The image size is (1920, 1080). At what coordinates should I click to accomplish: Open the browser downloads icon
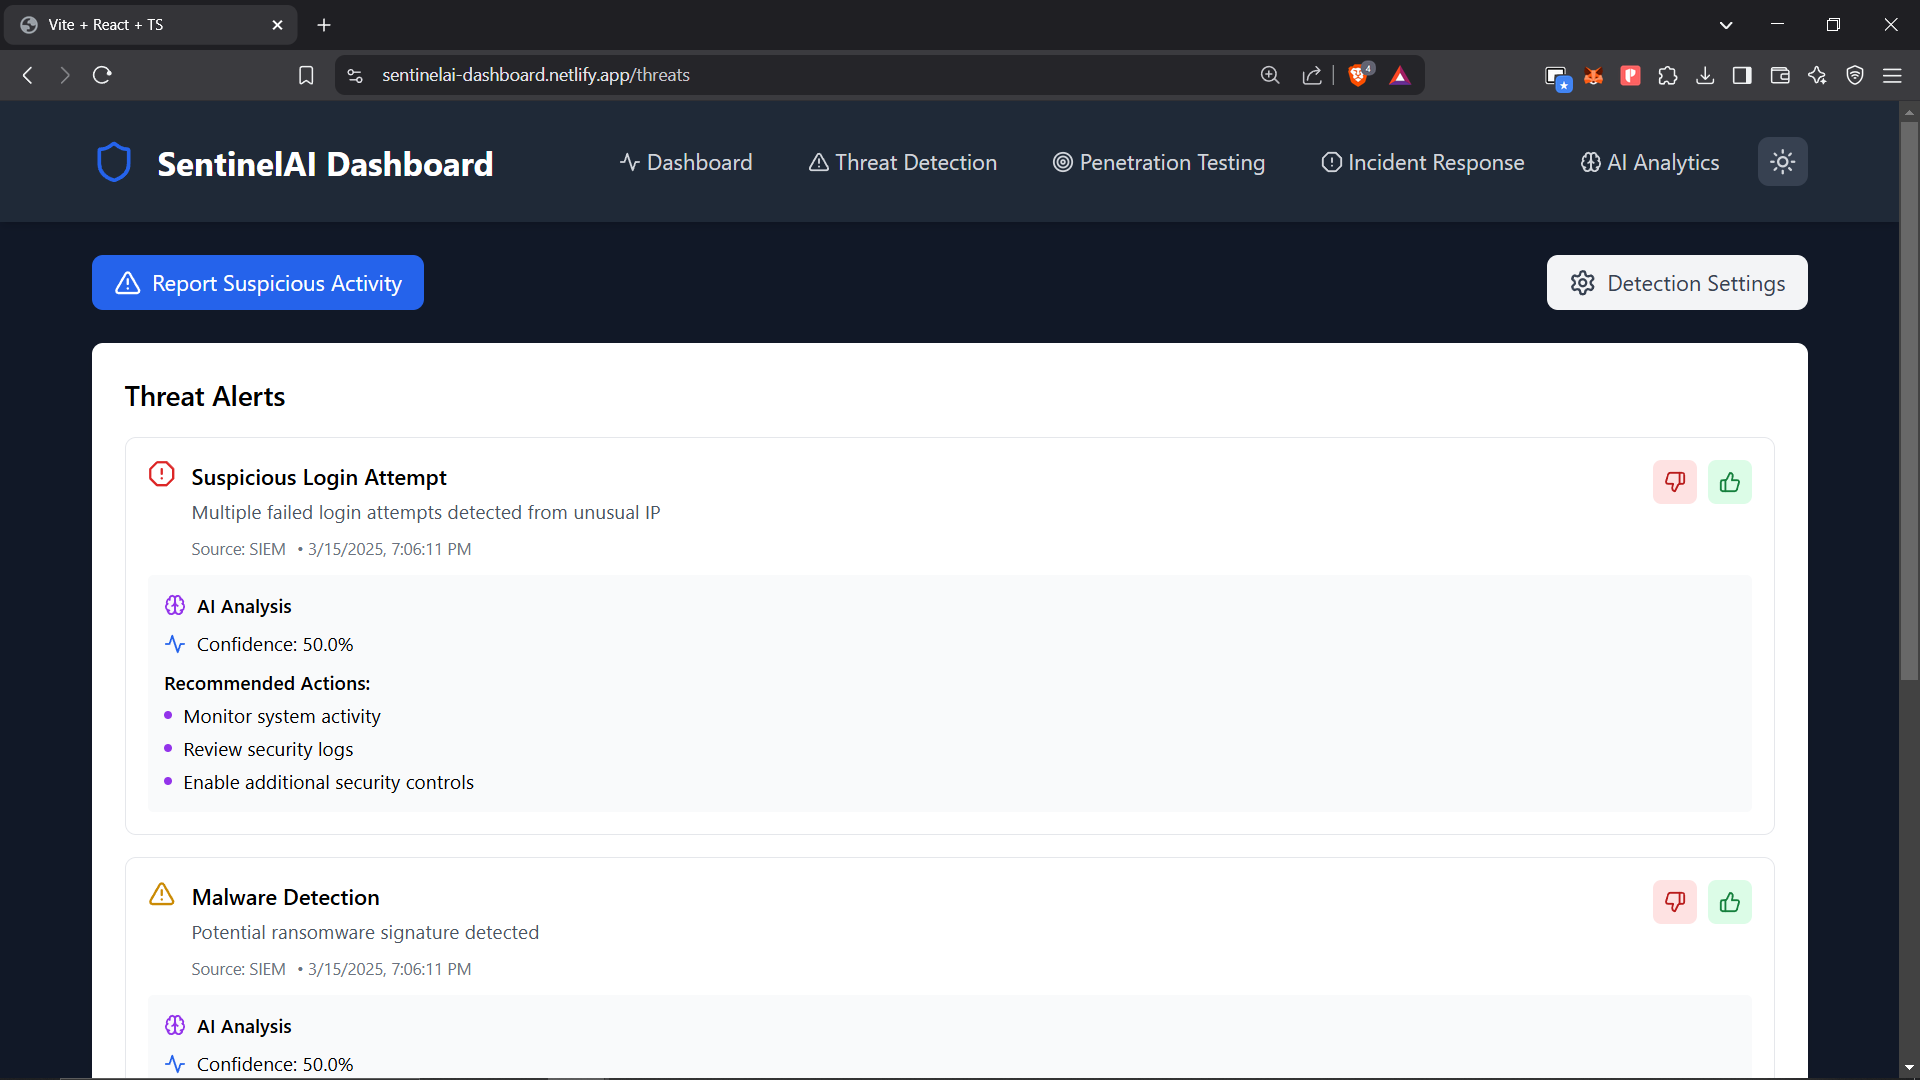click(x=1705, y=75)
